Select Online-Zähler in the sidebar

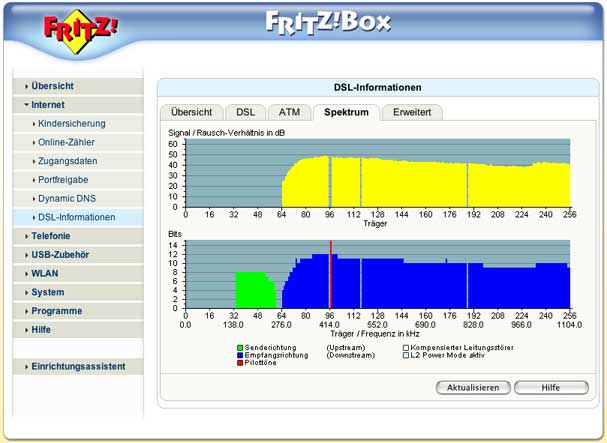point(67,142)
